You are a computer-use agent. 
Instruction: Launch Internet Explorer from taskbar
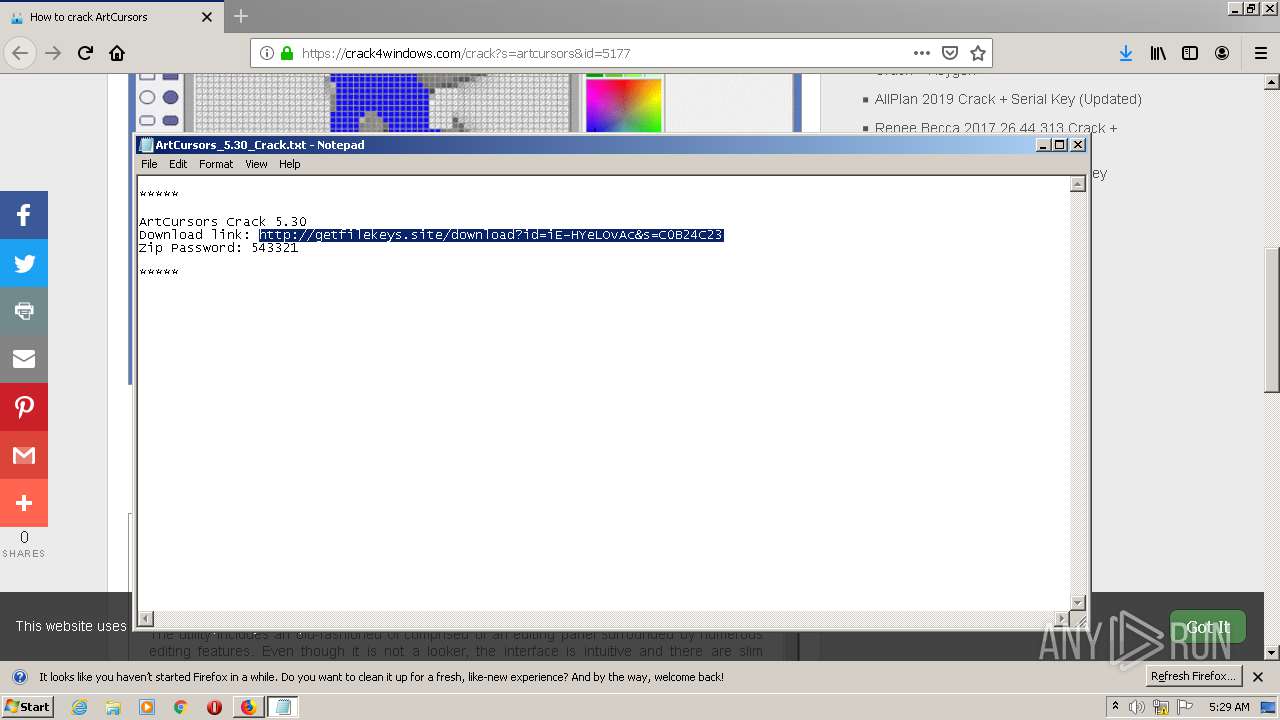[x=79, y=707]
